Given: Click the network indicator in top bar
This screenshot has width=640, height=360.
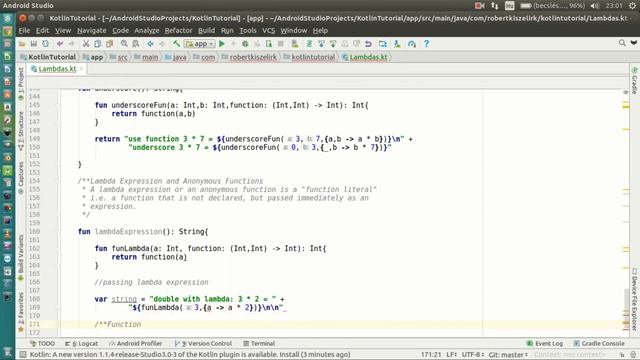Looking at the screenshot, I should pos(495,6).
